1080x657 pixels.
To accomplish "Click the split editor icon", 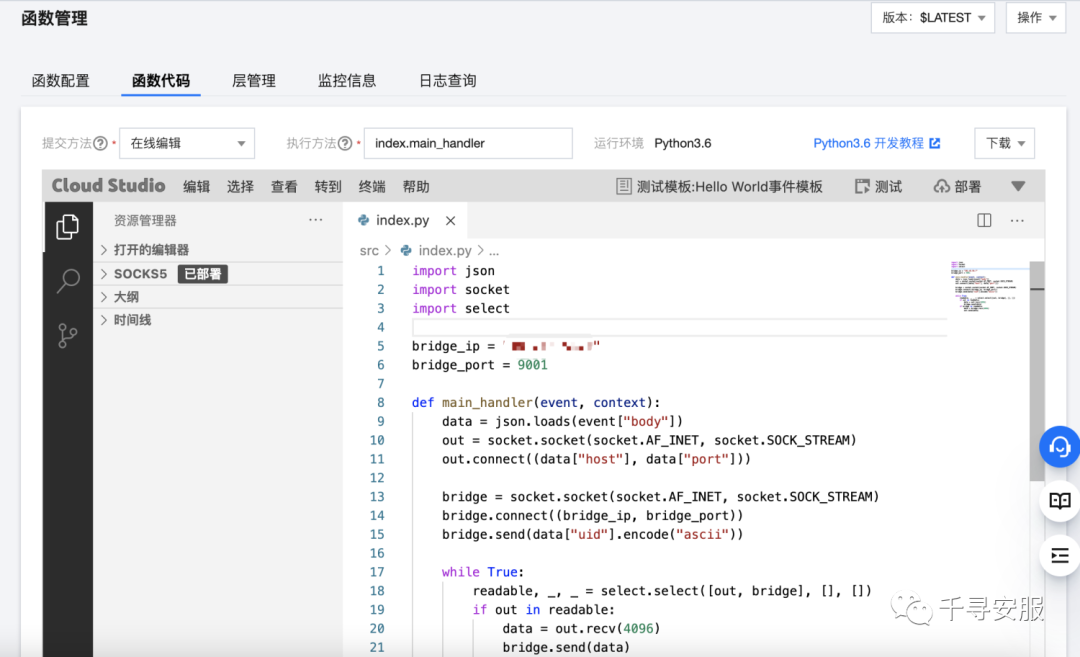I will point(984,220).
